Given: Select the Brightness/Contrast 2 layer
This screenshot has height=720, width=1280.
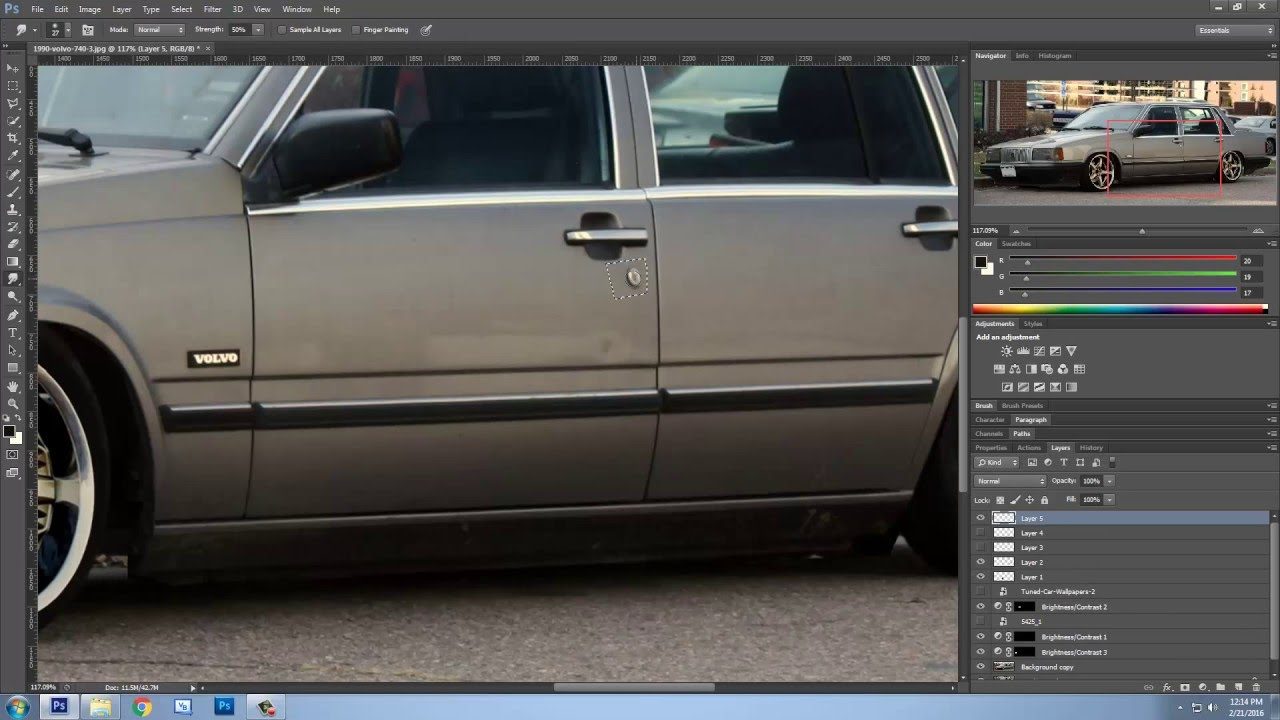Looking at the screenshot, I should click(1074, 607).
